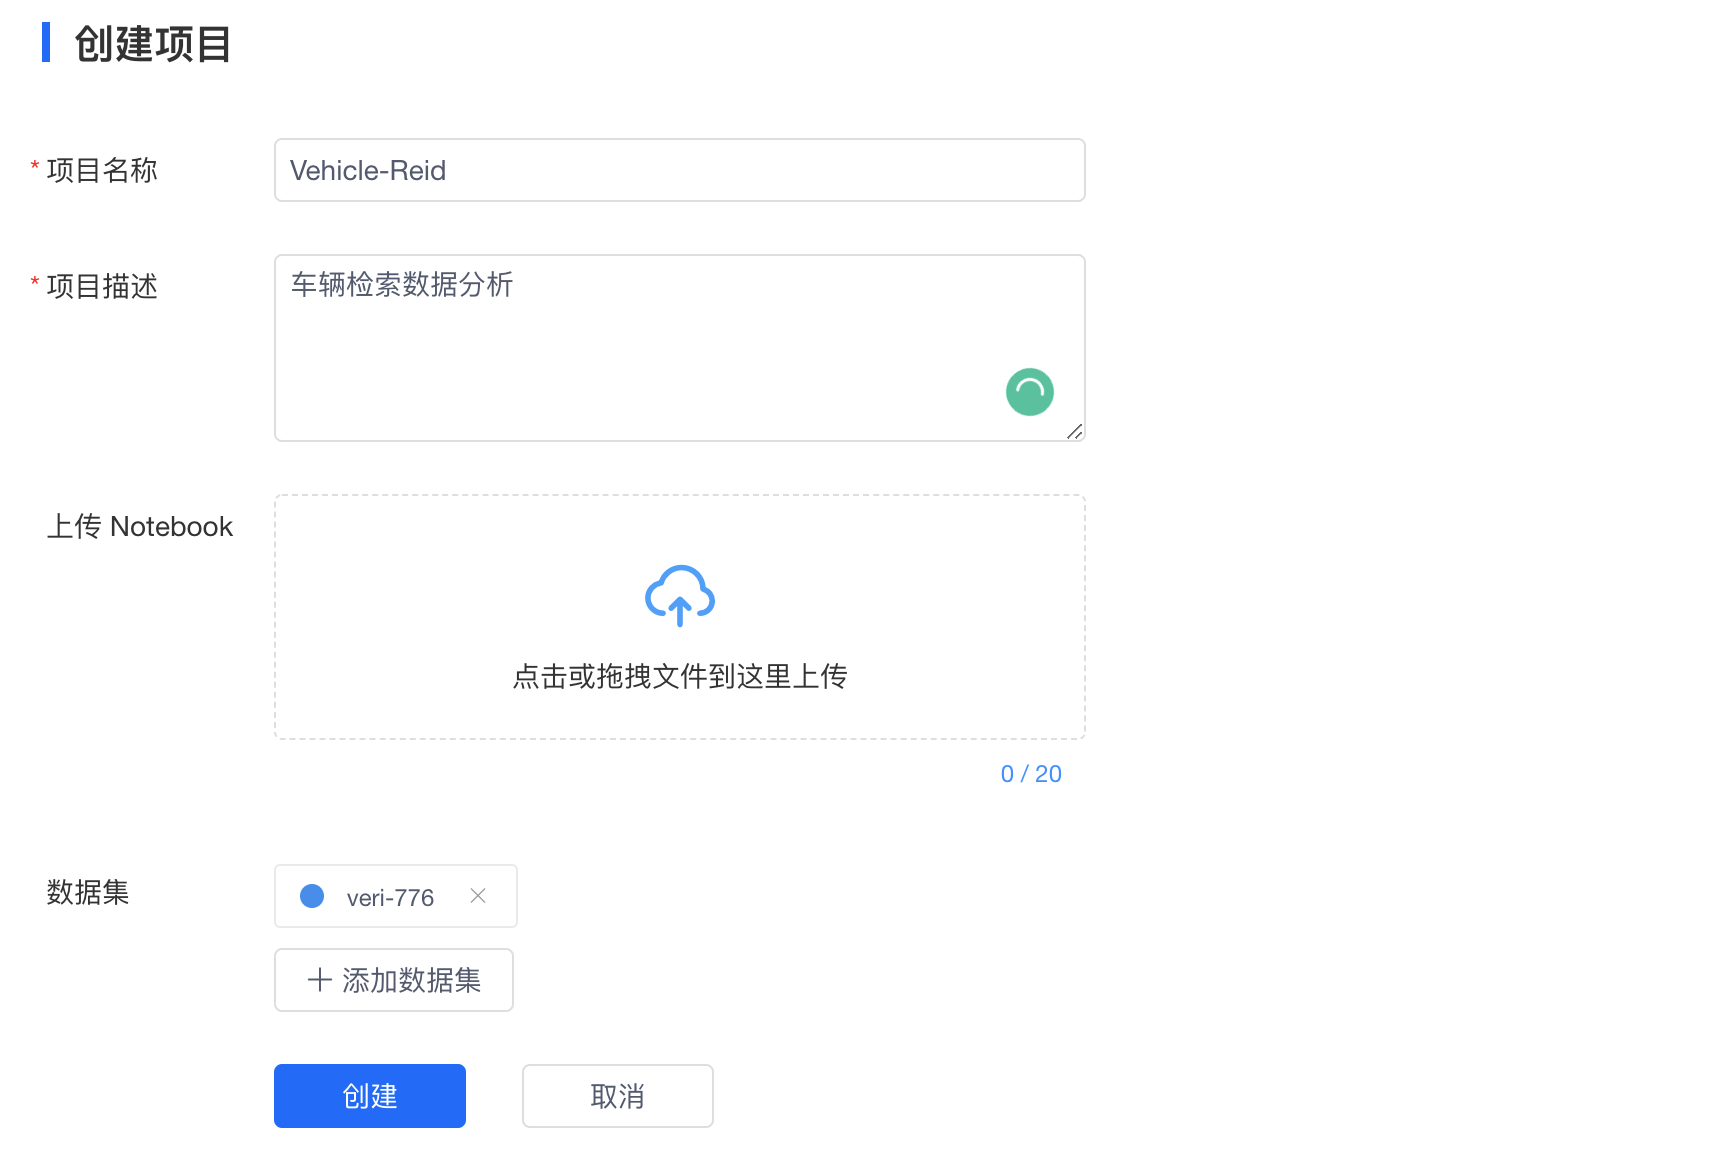Screen dimensions: 1726x1156
Task: Select the Vehicle-Reid text in name field
Action: click(x=366, y=170)
